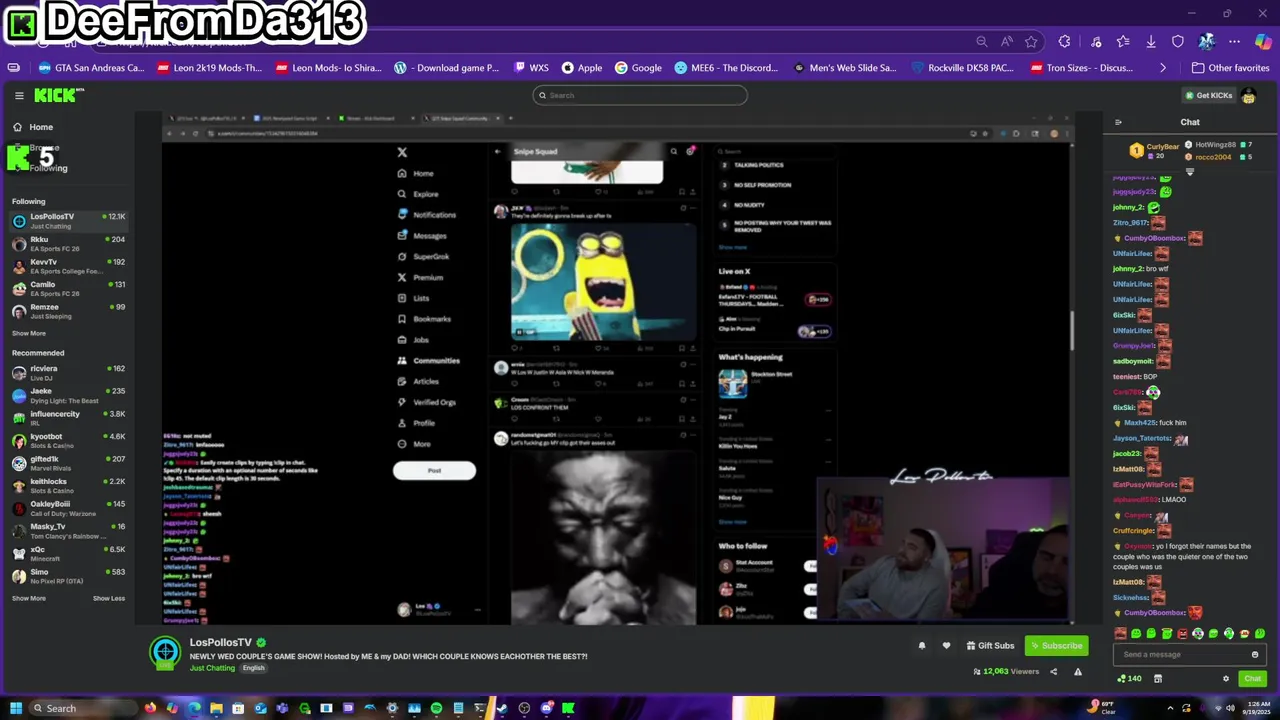Open xQc recommended channel
1280x720 pixels.
(x=68, y=553)
